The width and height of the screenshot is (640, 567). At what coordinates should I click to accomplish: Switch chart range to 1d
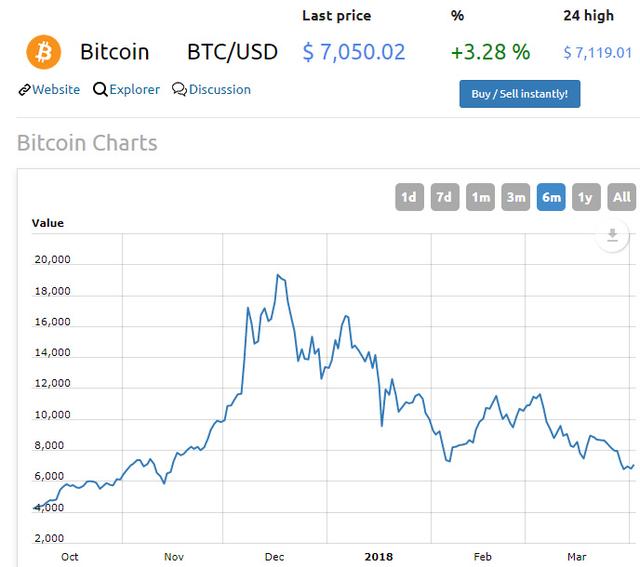tap(409, 197)
